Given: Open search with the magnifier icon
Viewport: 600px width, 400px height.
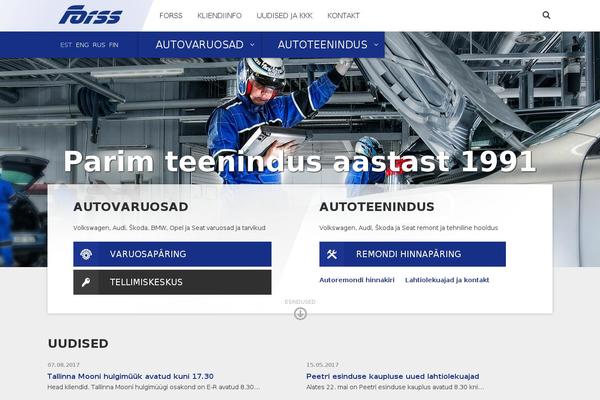Looking at the screenshot, I should pyautogui.click(x=546, y=15).
